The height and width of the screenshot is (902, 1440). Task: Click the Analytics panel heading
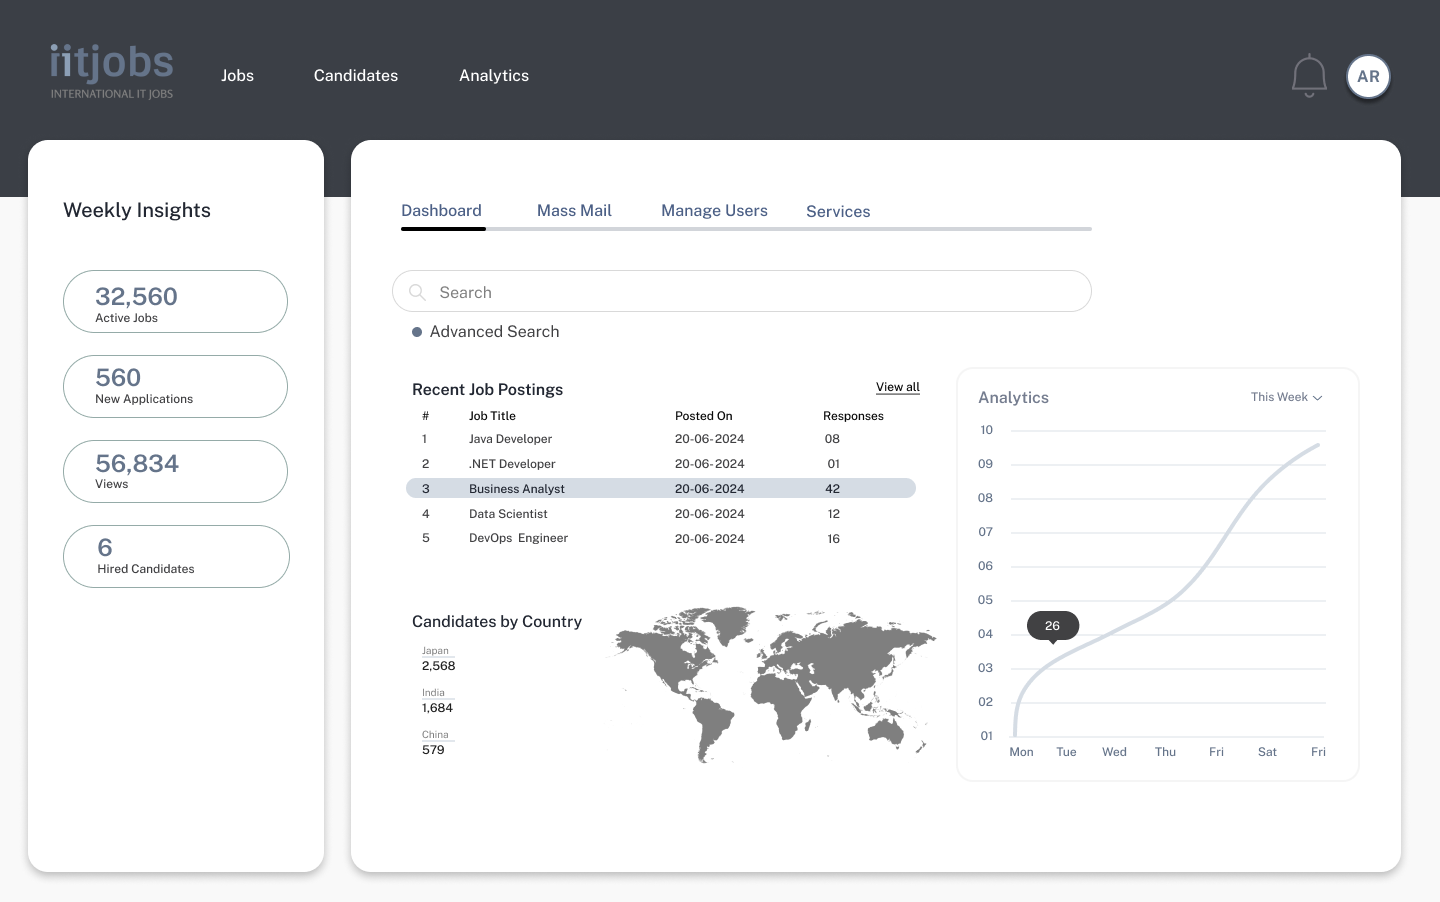(x=1013, y=398)
